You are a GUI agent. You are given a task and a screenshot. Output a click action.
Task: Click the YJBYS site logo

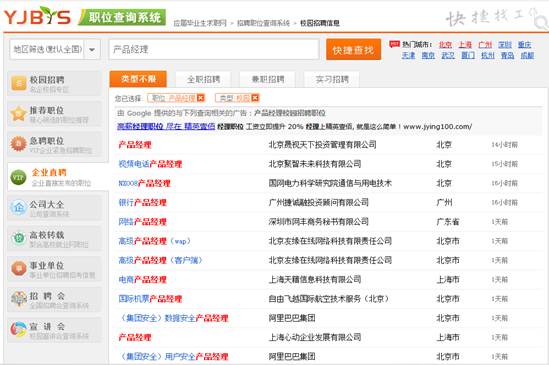point(37,16)
